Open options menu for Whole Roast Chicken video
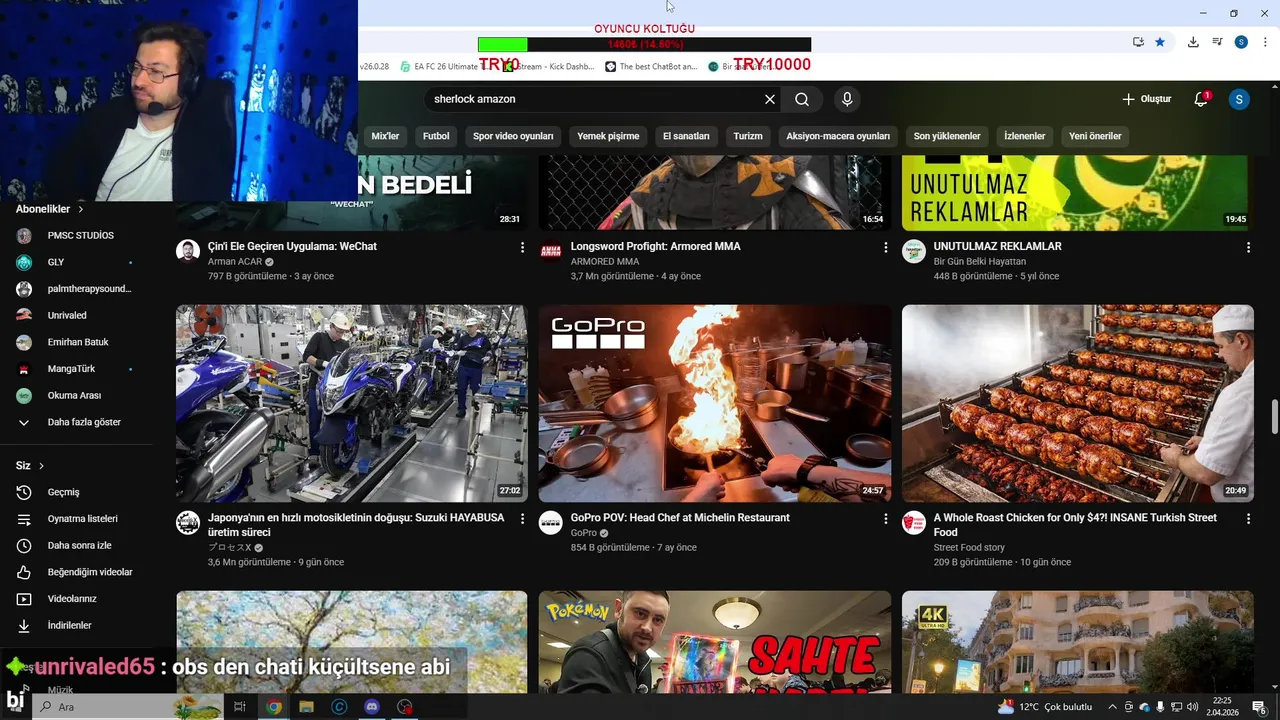The image size is (1280, 720). [1248, 519]
